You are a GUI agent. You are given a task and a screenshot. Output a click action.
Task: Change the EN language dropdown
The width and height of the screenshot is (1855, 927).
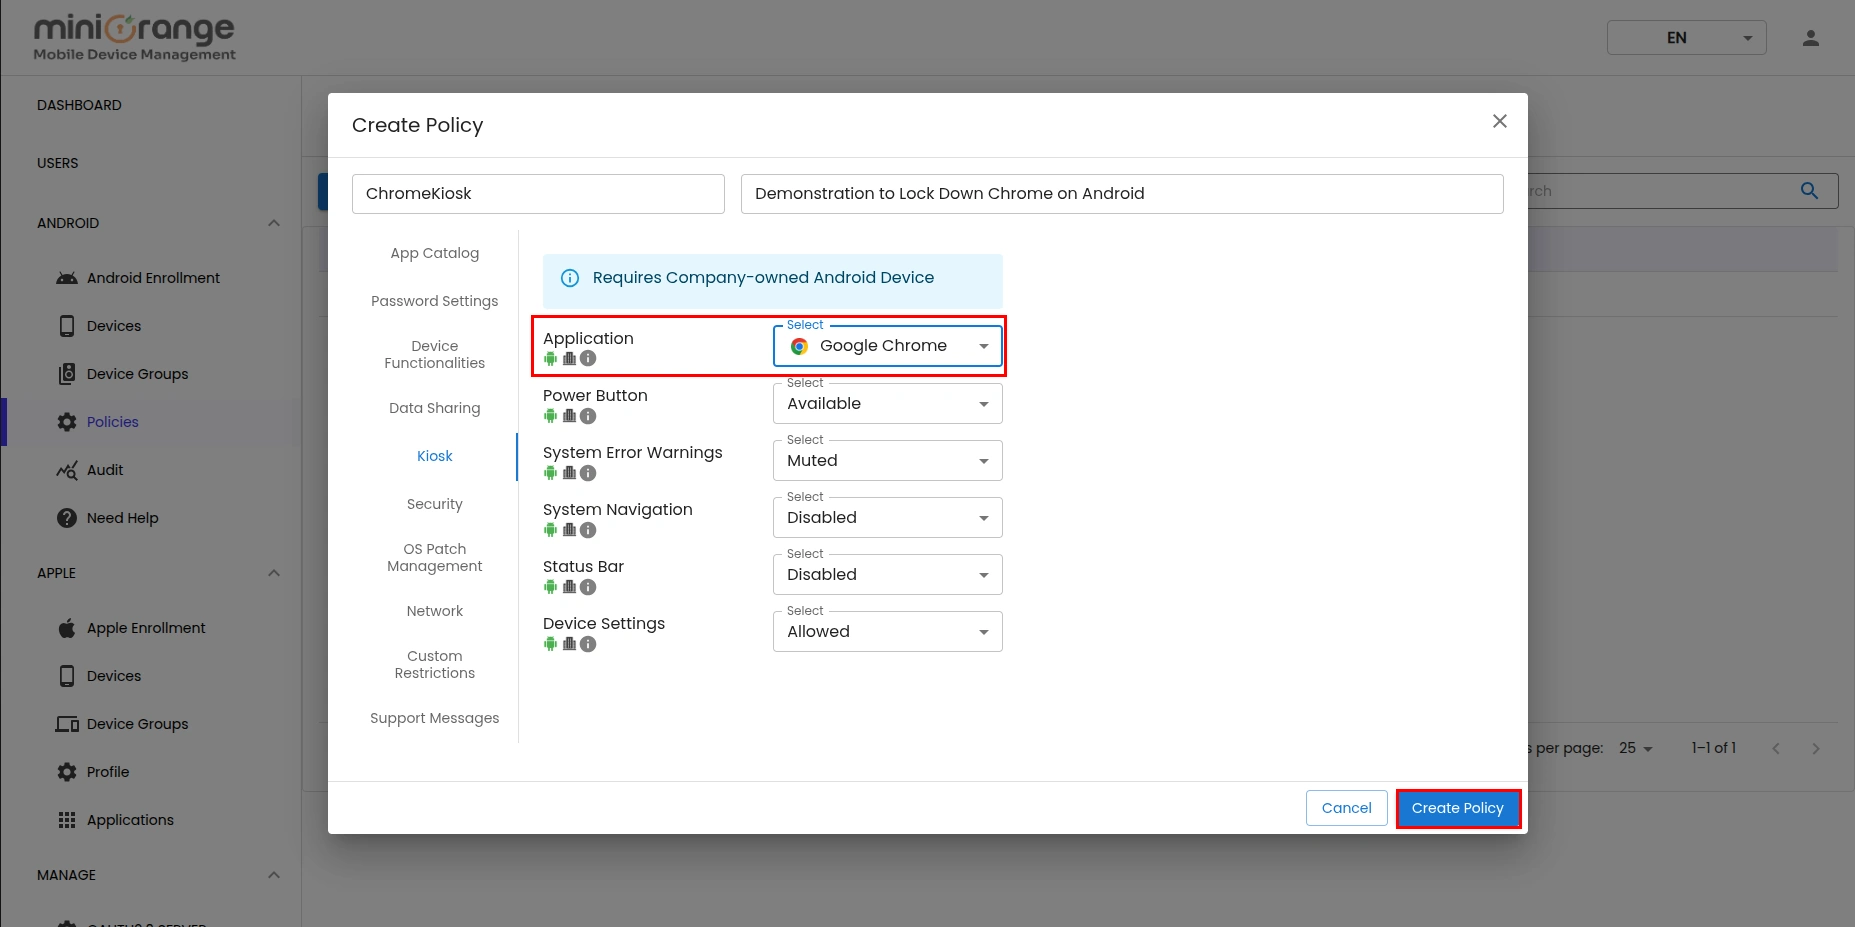[1685, 37]
